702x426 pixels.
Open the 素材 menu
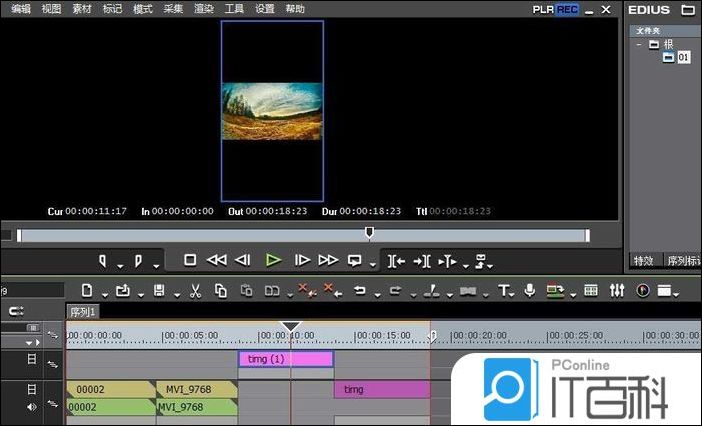pos(81,9)
